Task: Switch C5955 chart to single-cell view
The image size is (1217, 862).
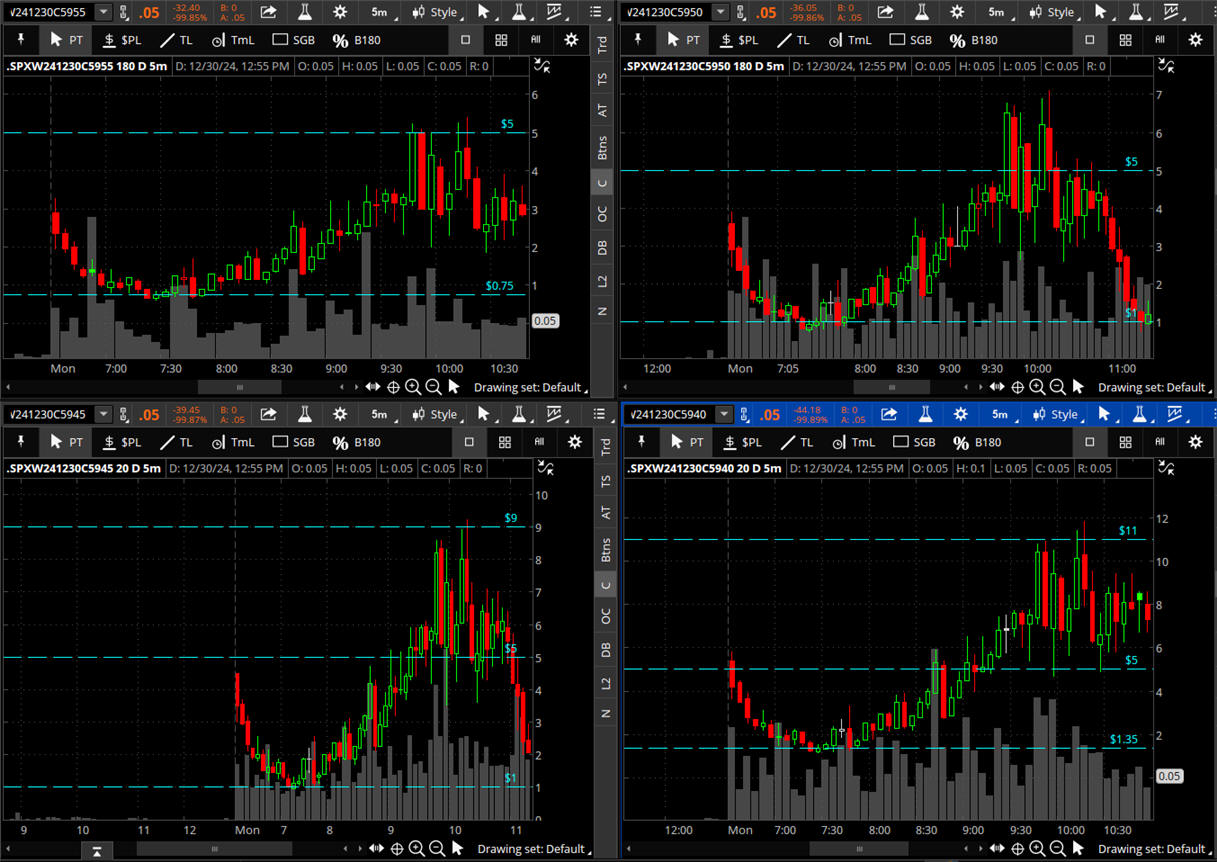Action: [x=465, y=40]
